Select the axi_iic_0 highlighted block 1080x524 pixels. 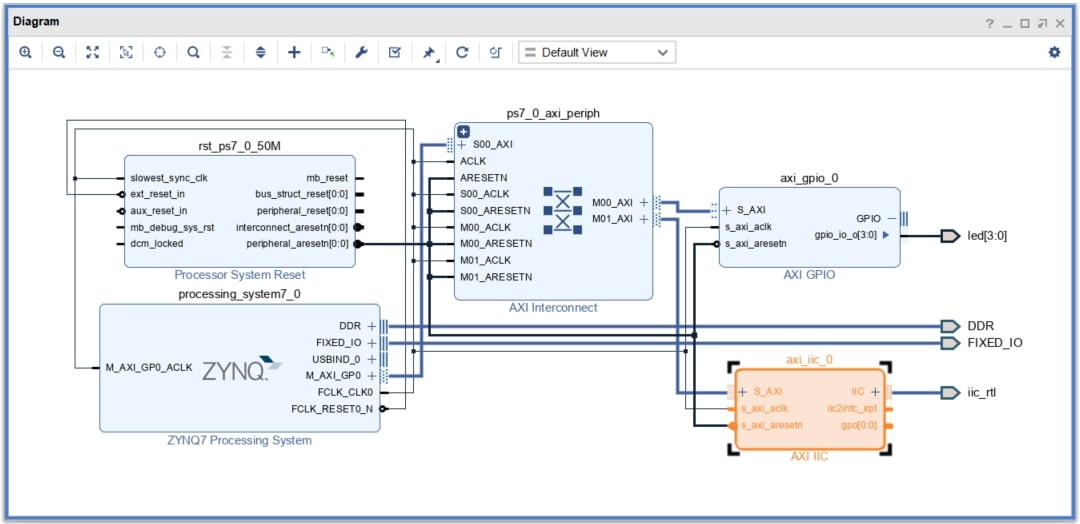click(810, 409)
